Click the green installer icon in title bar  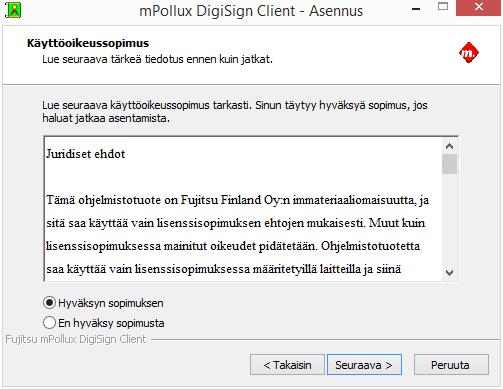pyautogui.click(x=13, y=10)
